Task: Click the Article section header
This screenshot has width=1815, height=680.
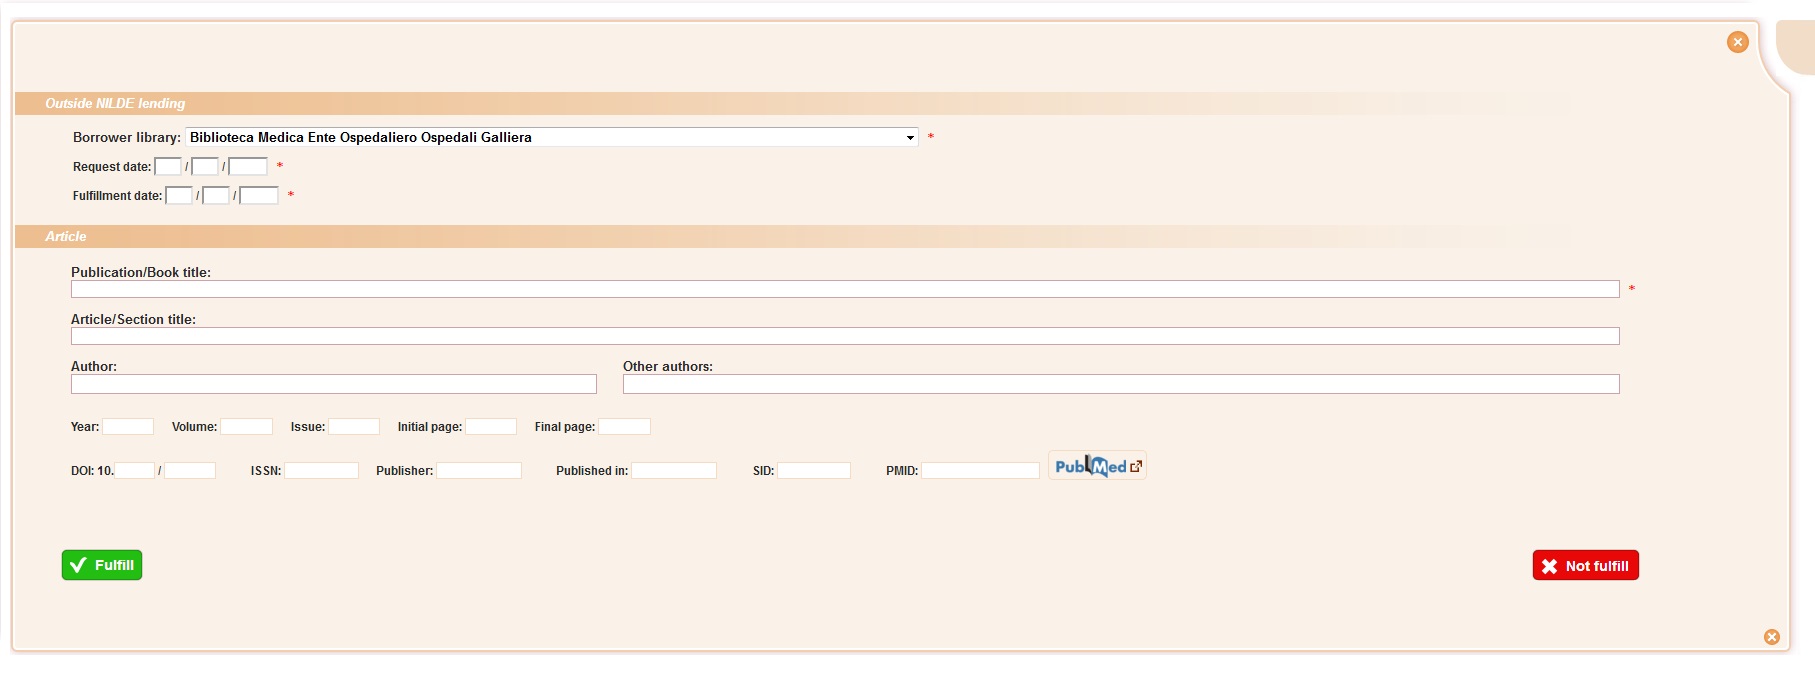Action: [66, 237]
